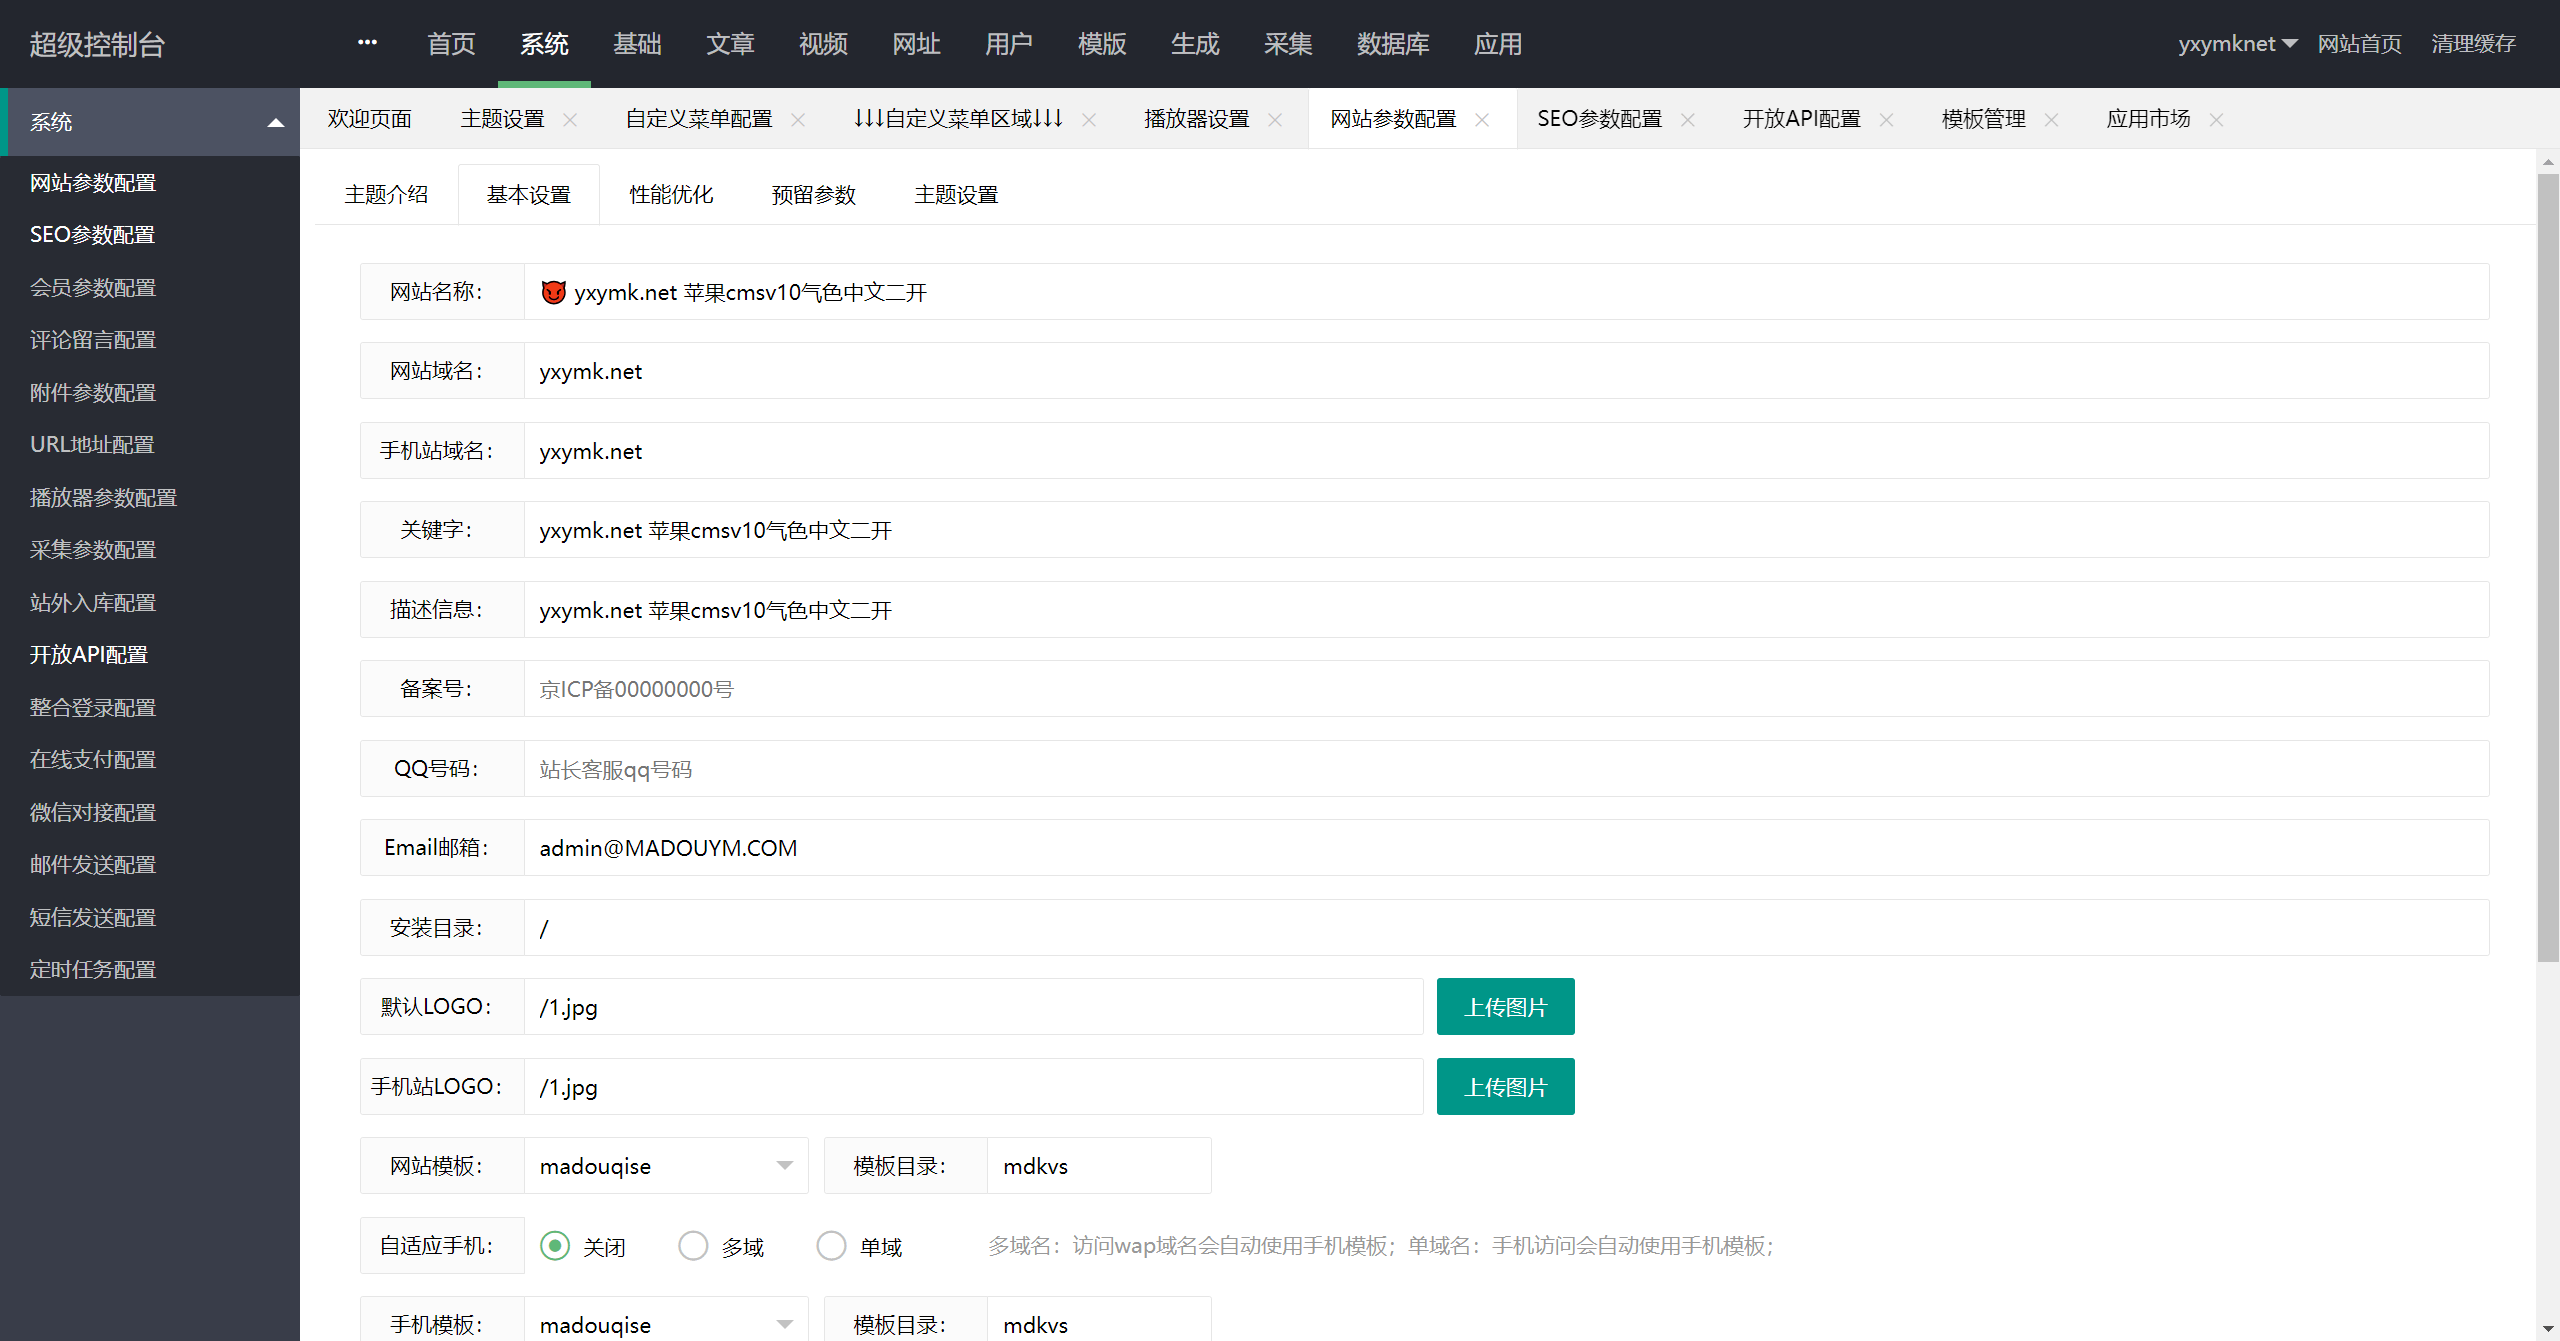Image resolution: width=2560 pixels, height=1341 pixels.
Task: Close the 播放器设置 tab
Action: (x=1275, y=120)
